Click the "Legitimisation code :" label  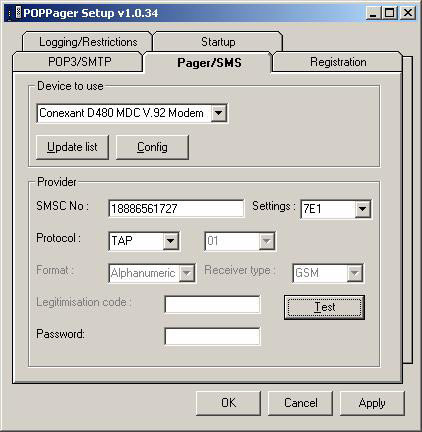tap(84, 302)
